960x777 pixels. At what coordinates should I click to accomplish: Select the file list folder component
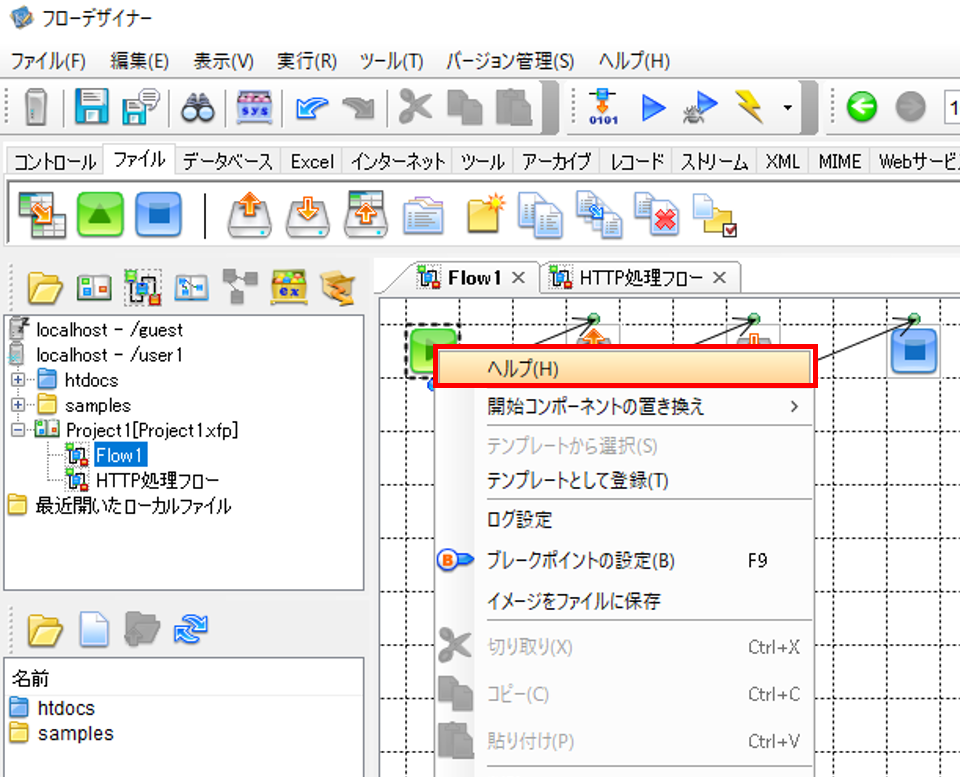[x=423, y=216]
